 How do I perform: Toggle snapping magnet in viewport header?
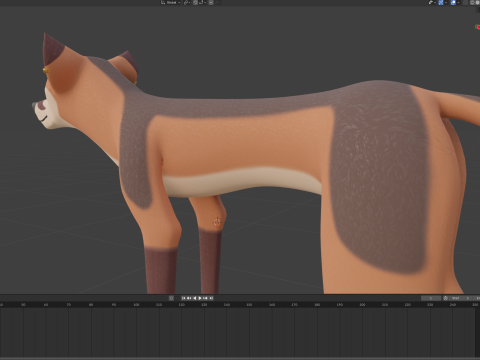pyautogui.click(x=195, y=2)
